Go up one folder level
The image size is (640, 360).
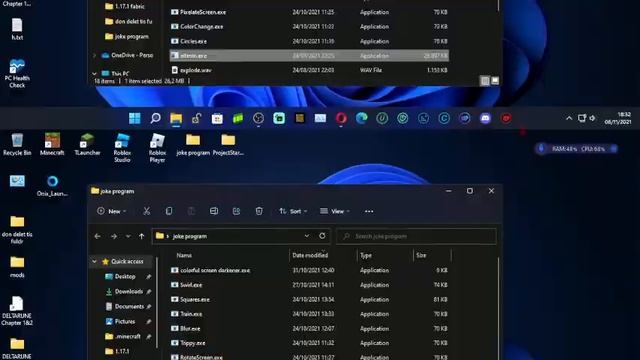[x=142, y=236]
